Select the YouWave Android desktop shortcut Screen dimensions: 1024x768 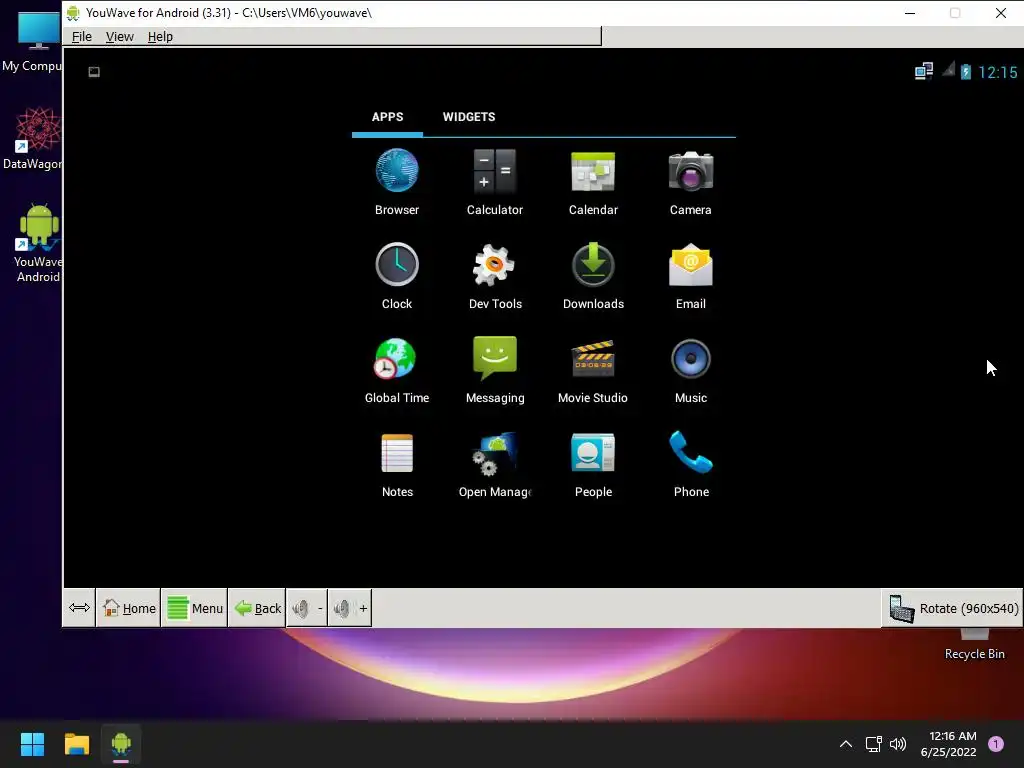38,243
